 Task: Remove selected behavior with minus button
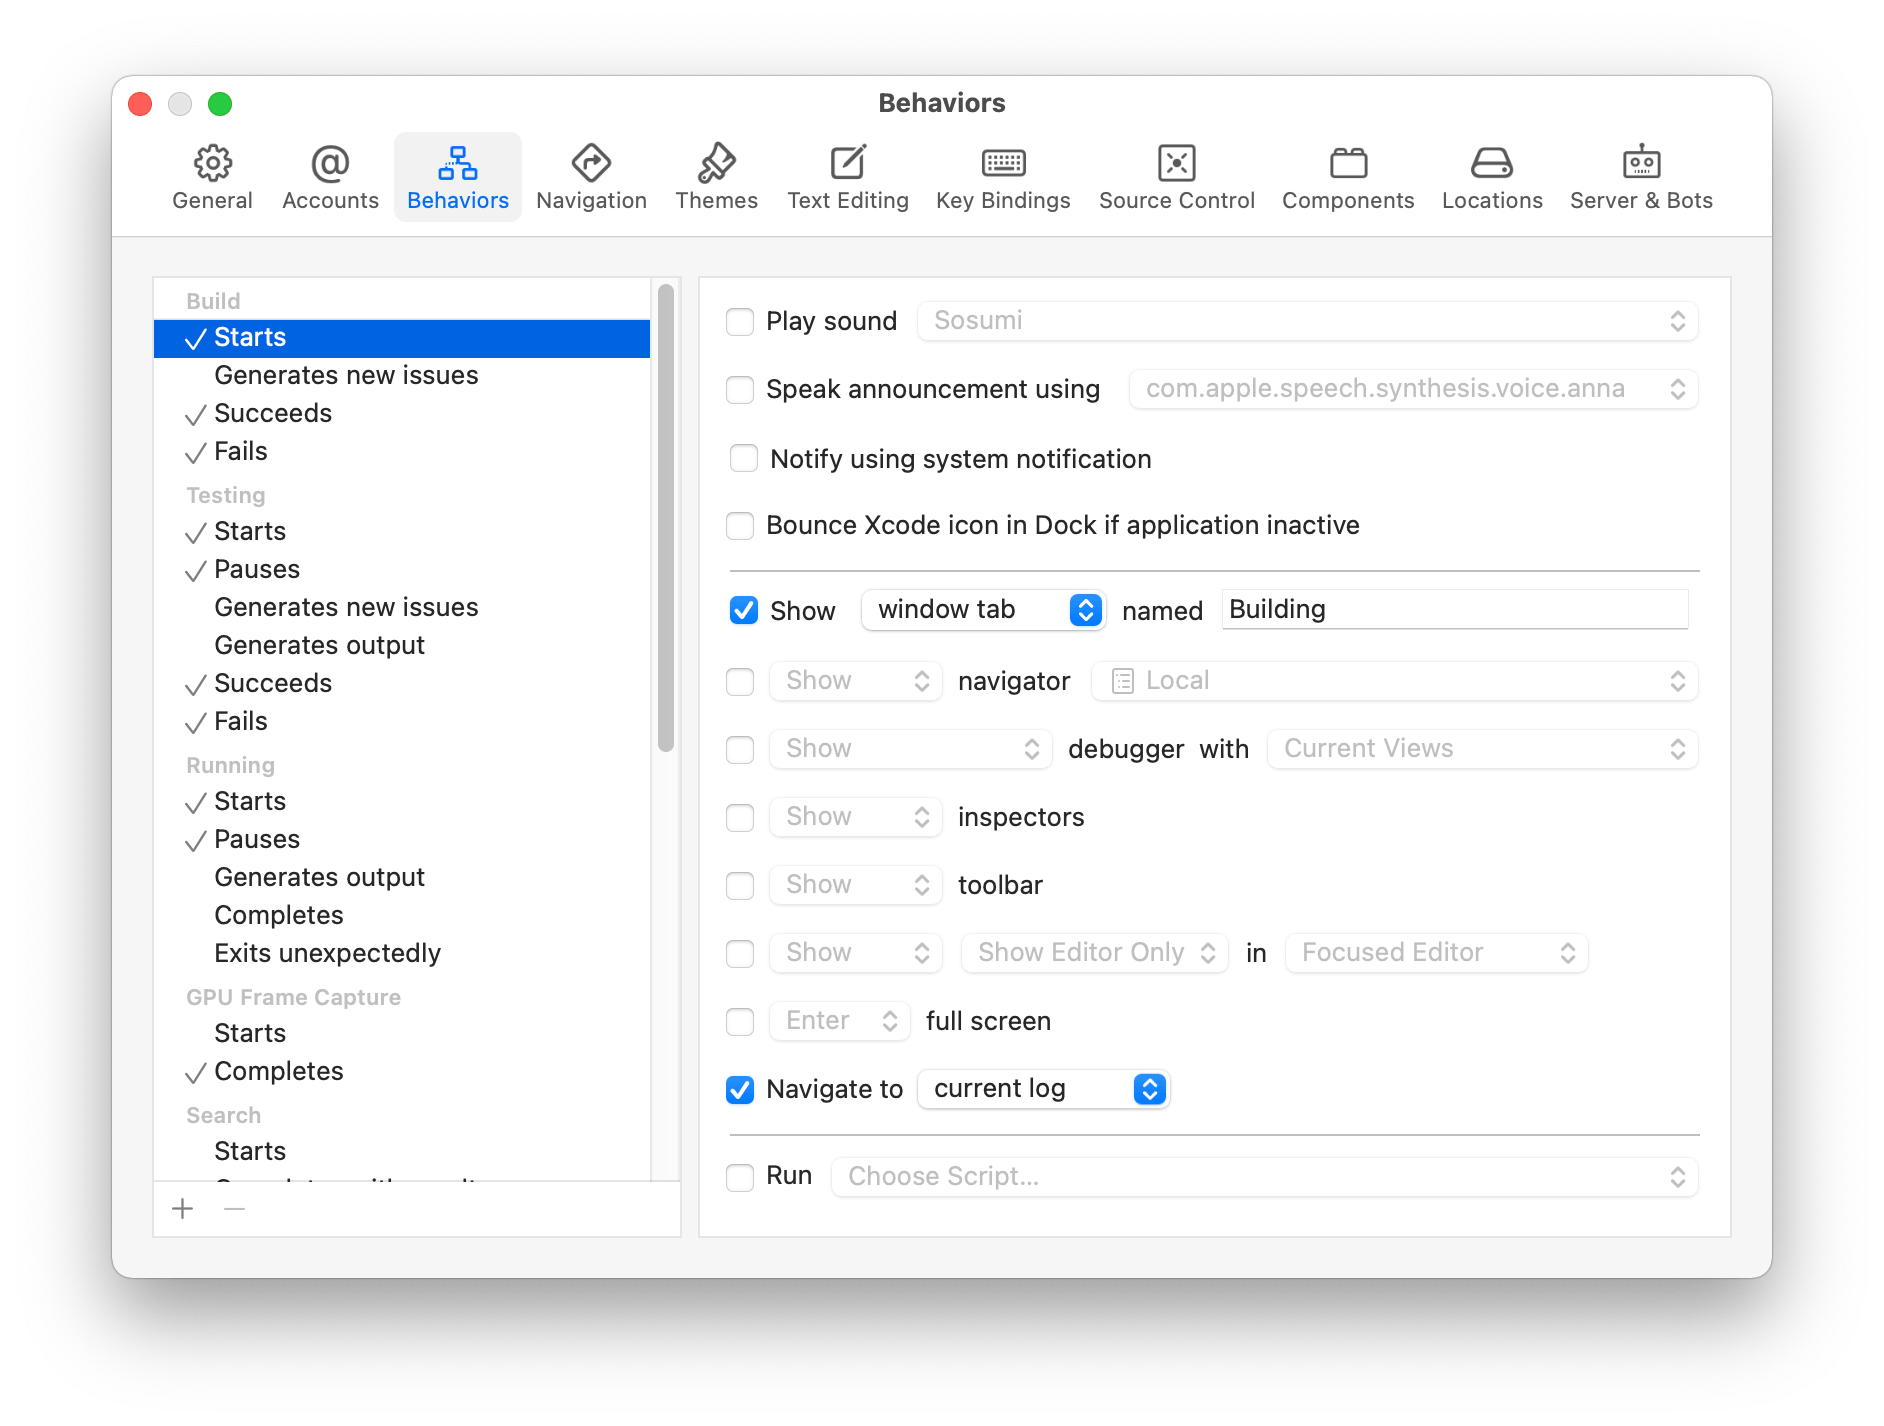234,1209
